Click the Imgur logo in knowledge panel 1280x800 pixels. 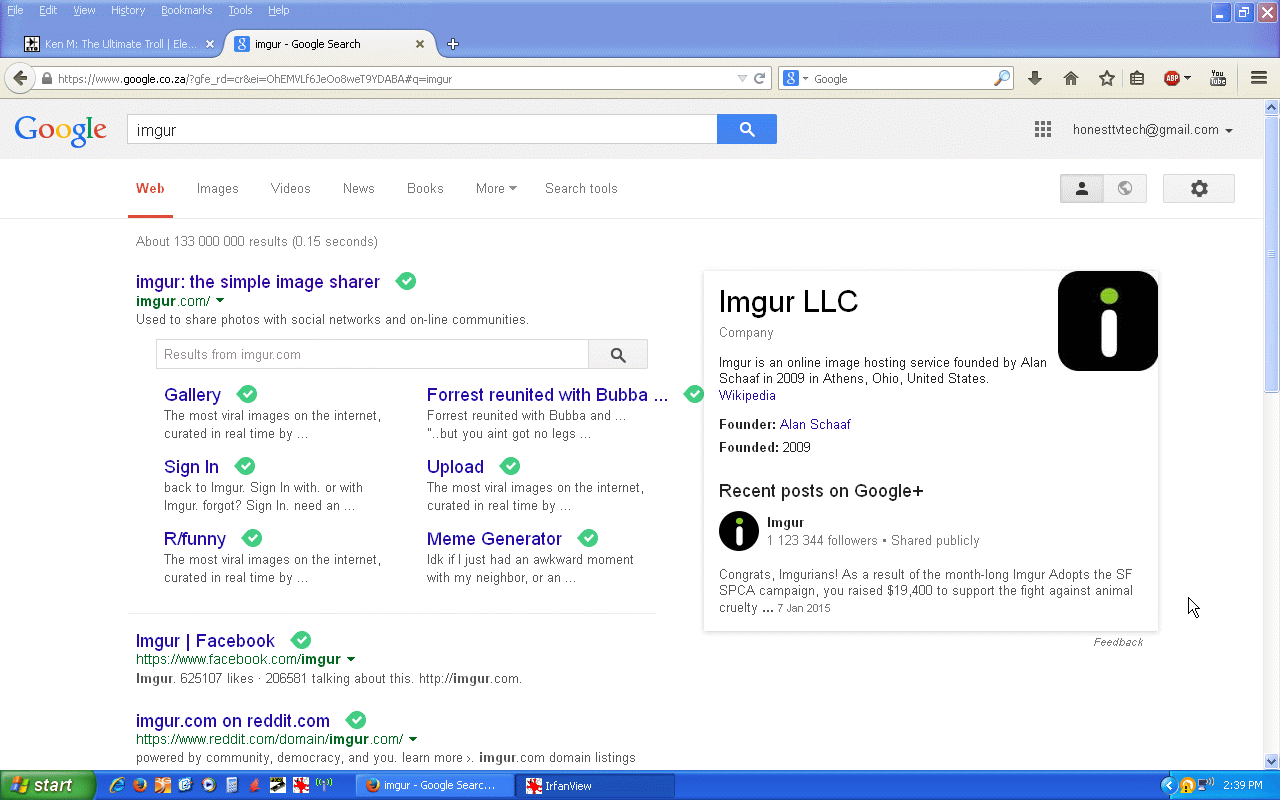1108,321
